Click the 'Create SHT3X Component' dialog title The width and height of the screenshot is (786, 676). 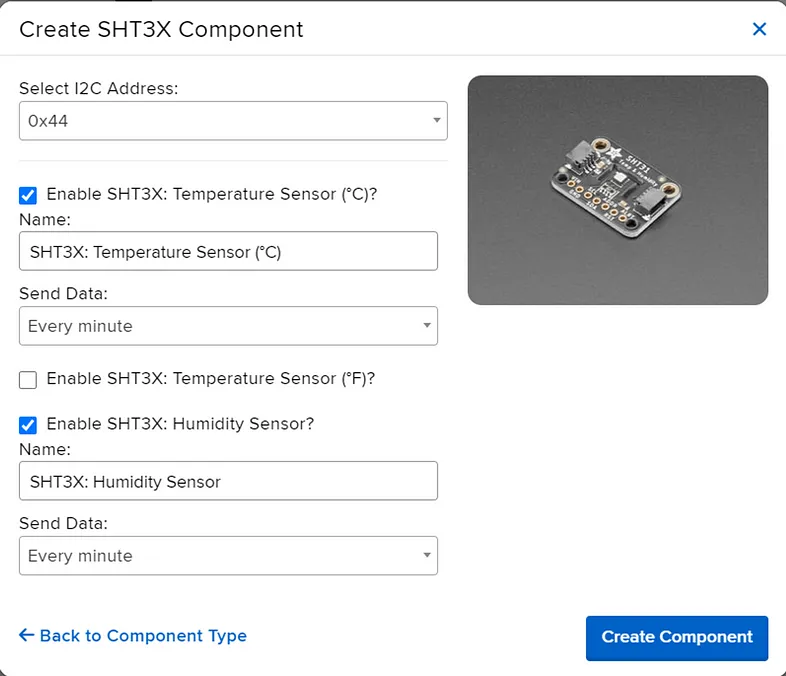161,29
